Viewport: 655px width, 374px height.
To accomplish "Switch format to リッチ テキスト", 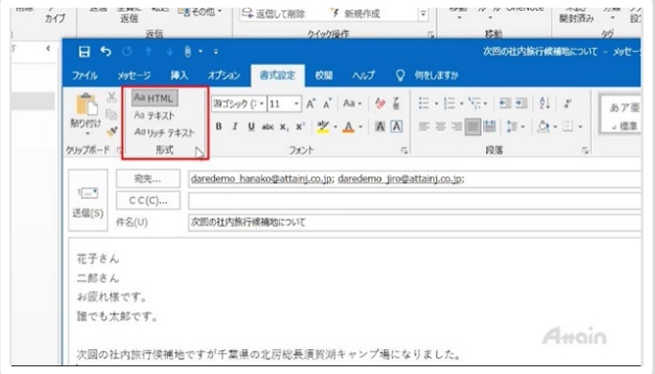I will pos(164,132).
